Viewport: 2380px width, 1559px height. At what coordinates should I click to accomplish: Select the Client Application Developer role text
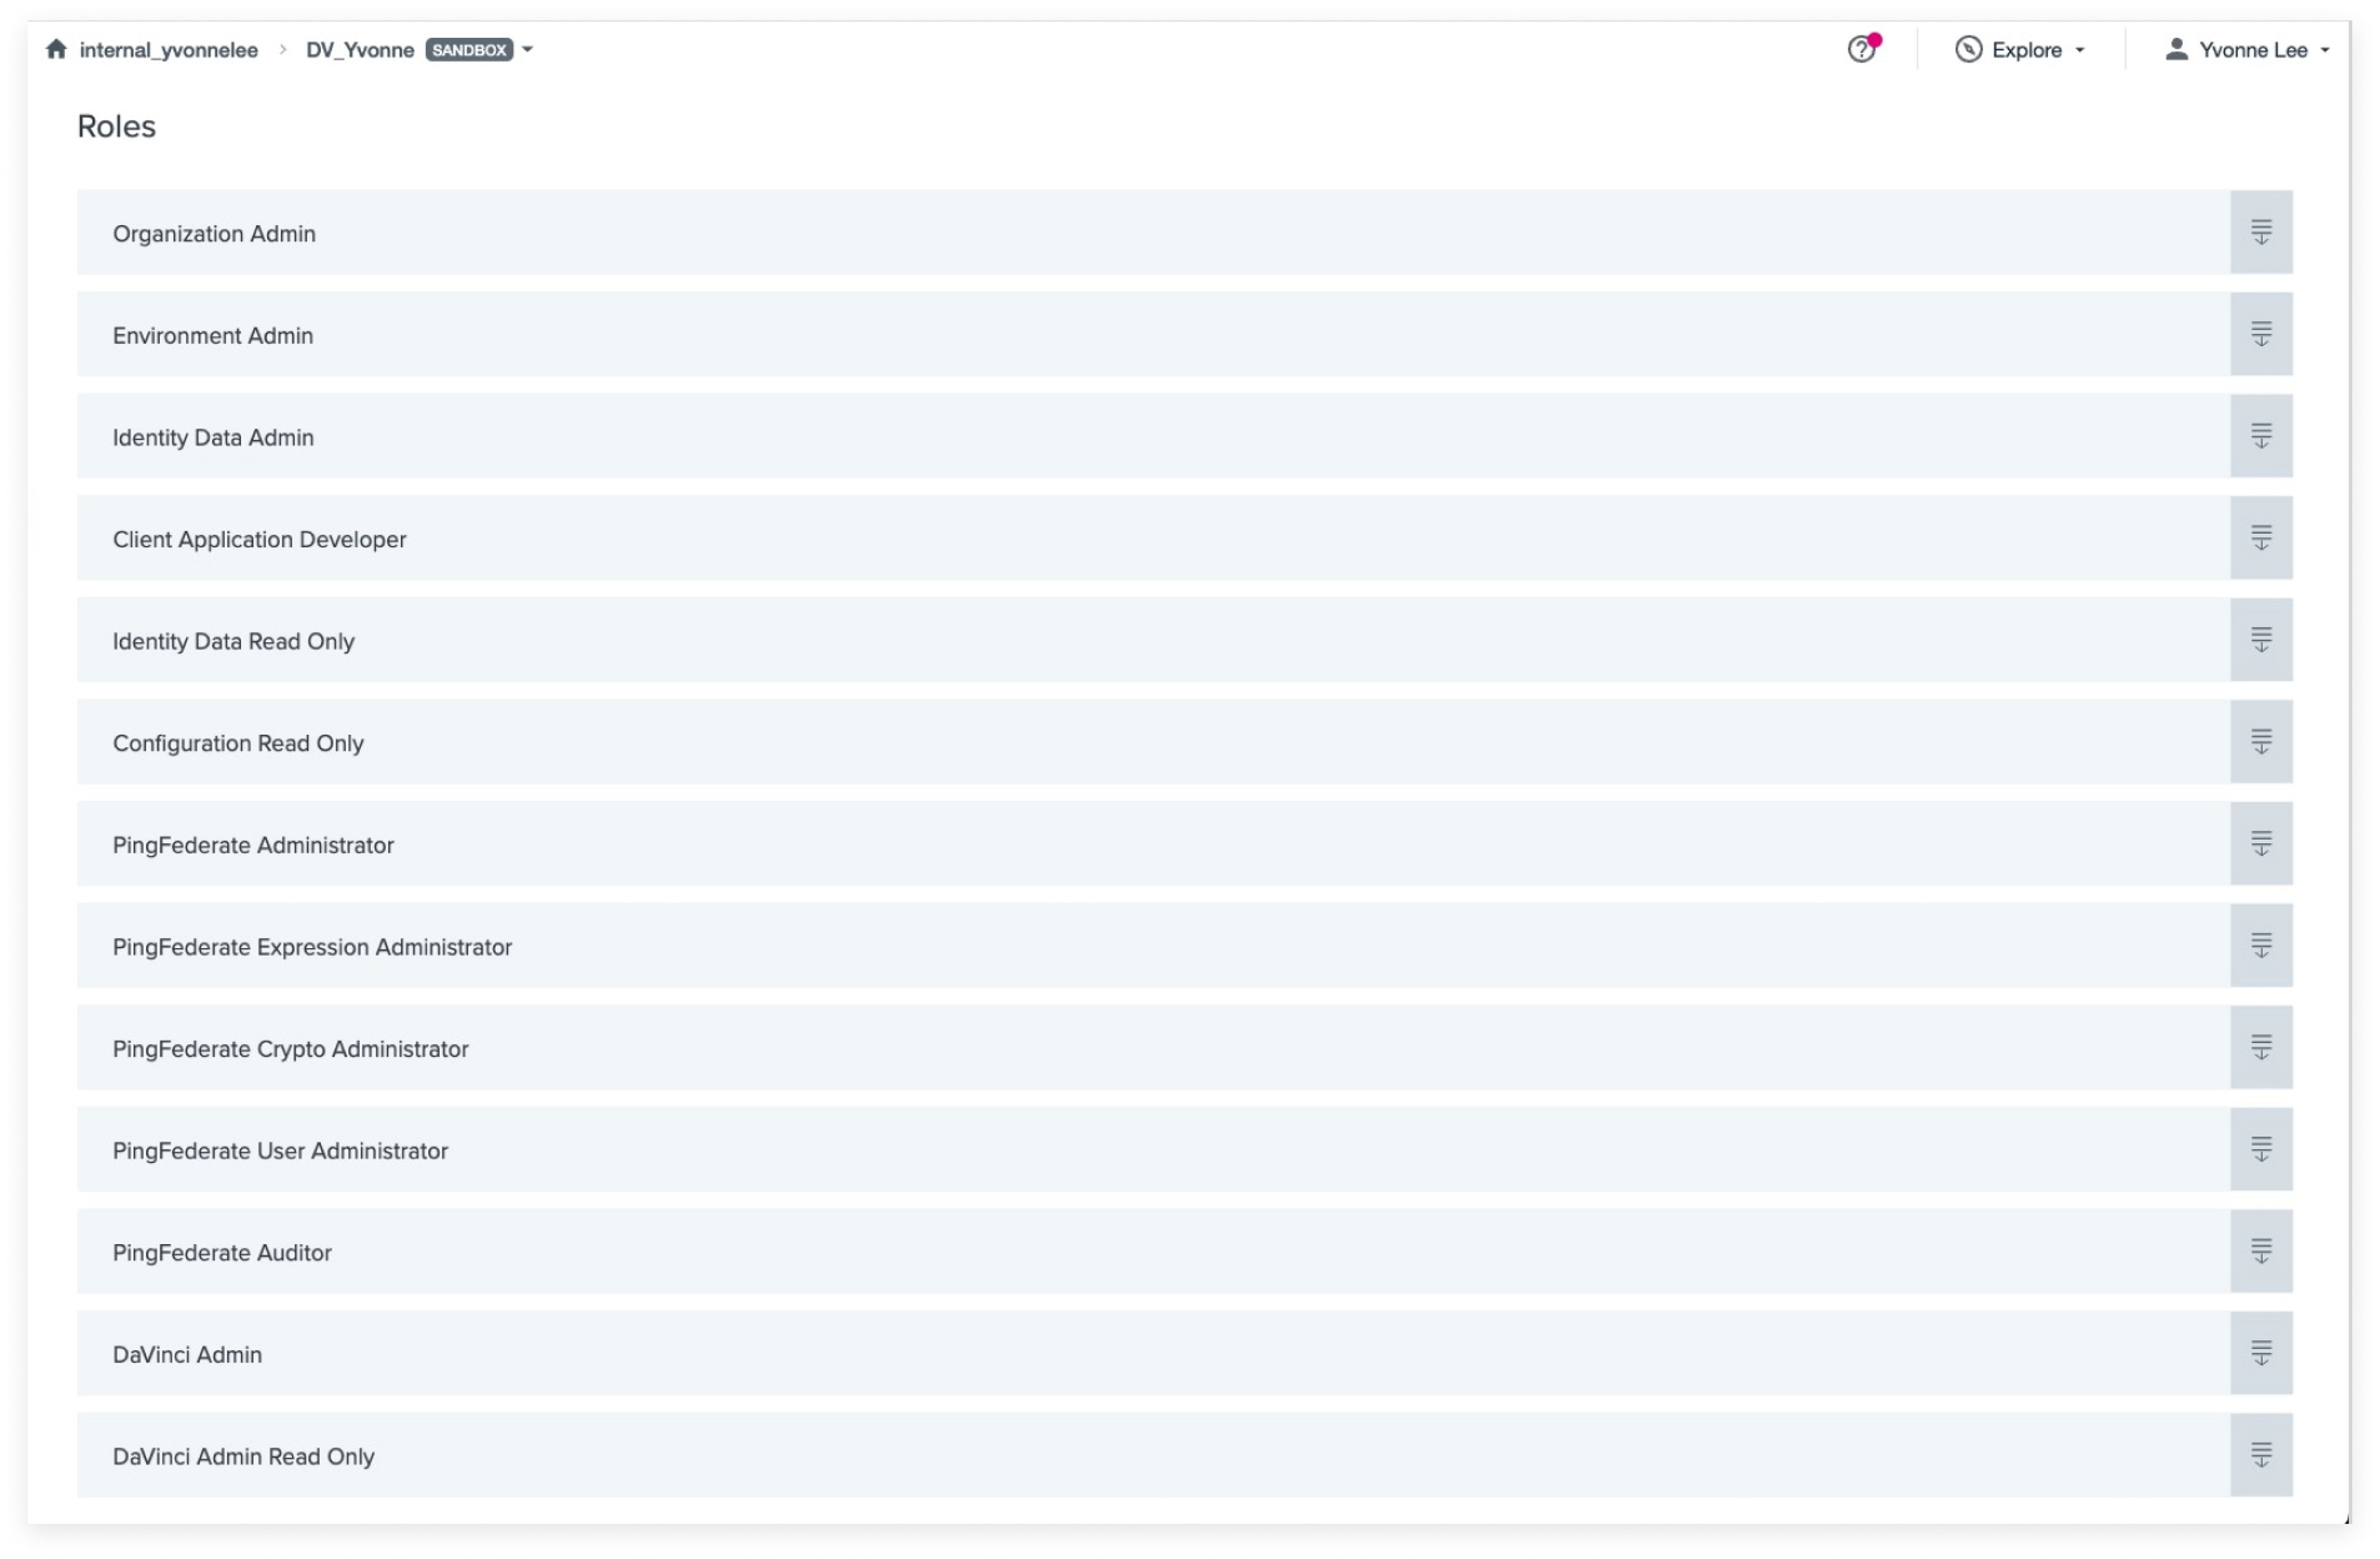click(259, 539)
